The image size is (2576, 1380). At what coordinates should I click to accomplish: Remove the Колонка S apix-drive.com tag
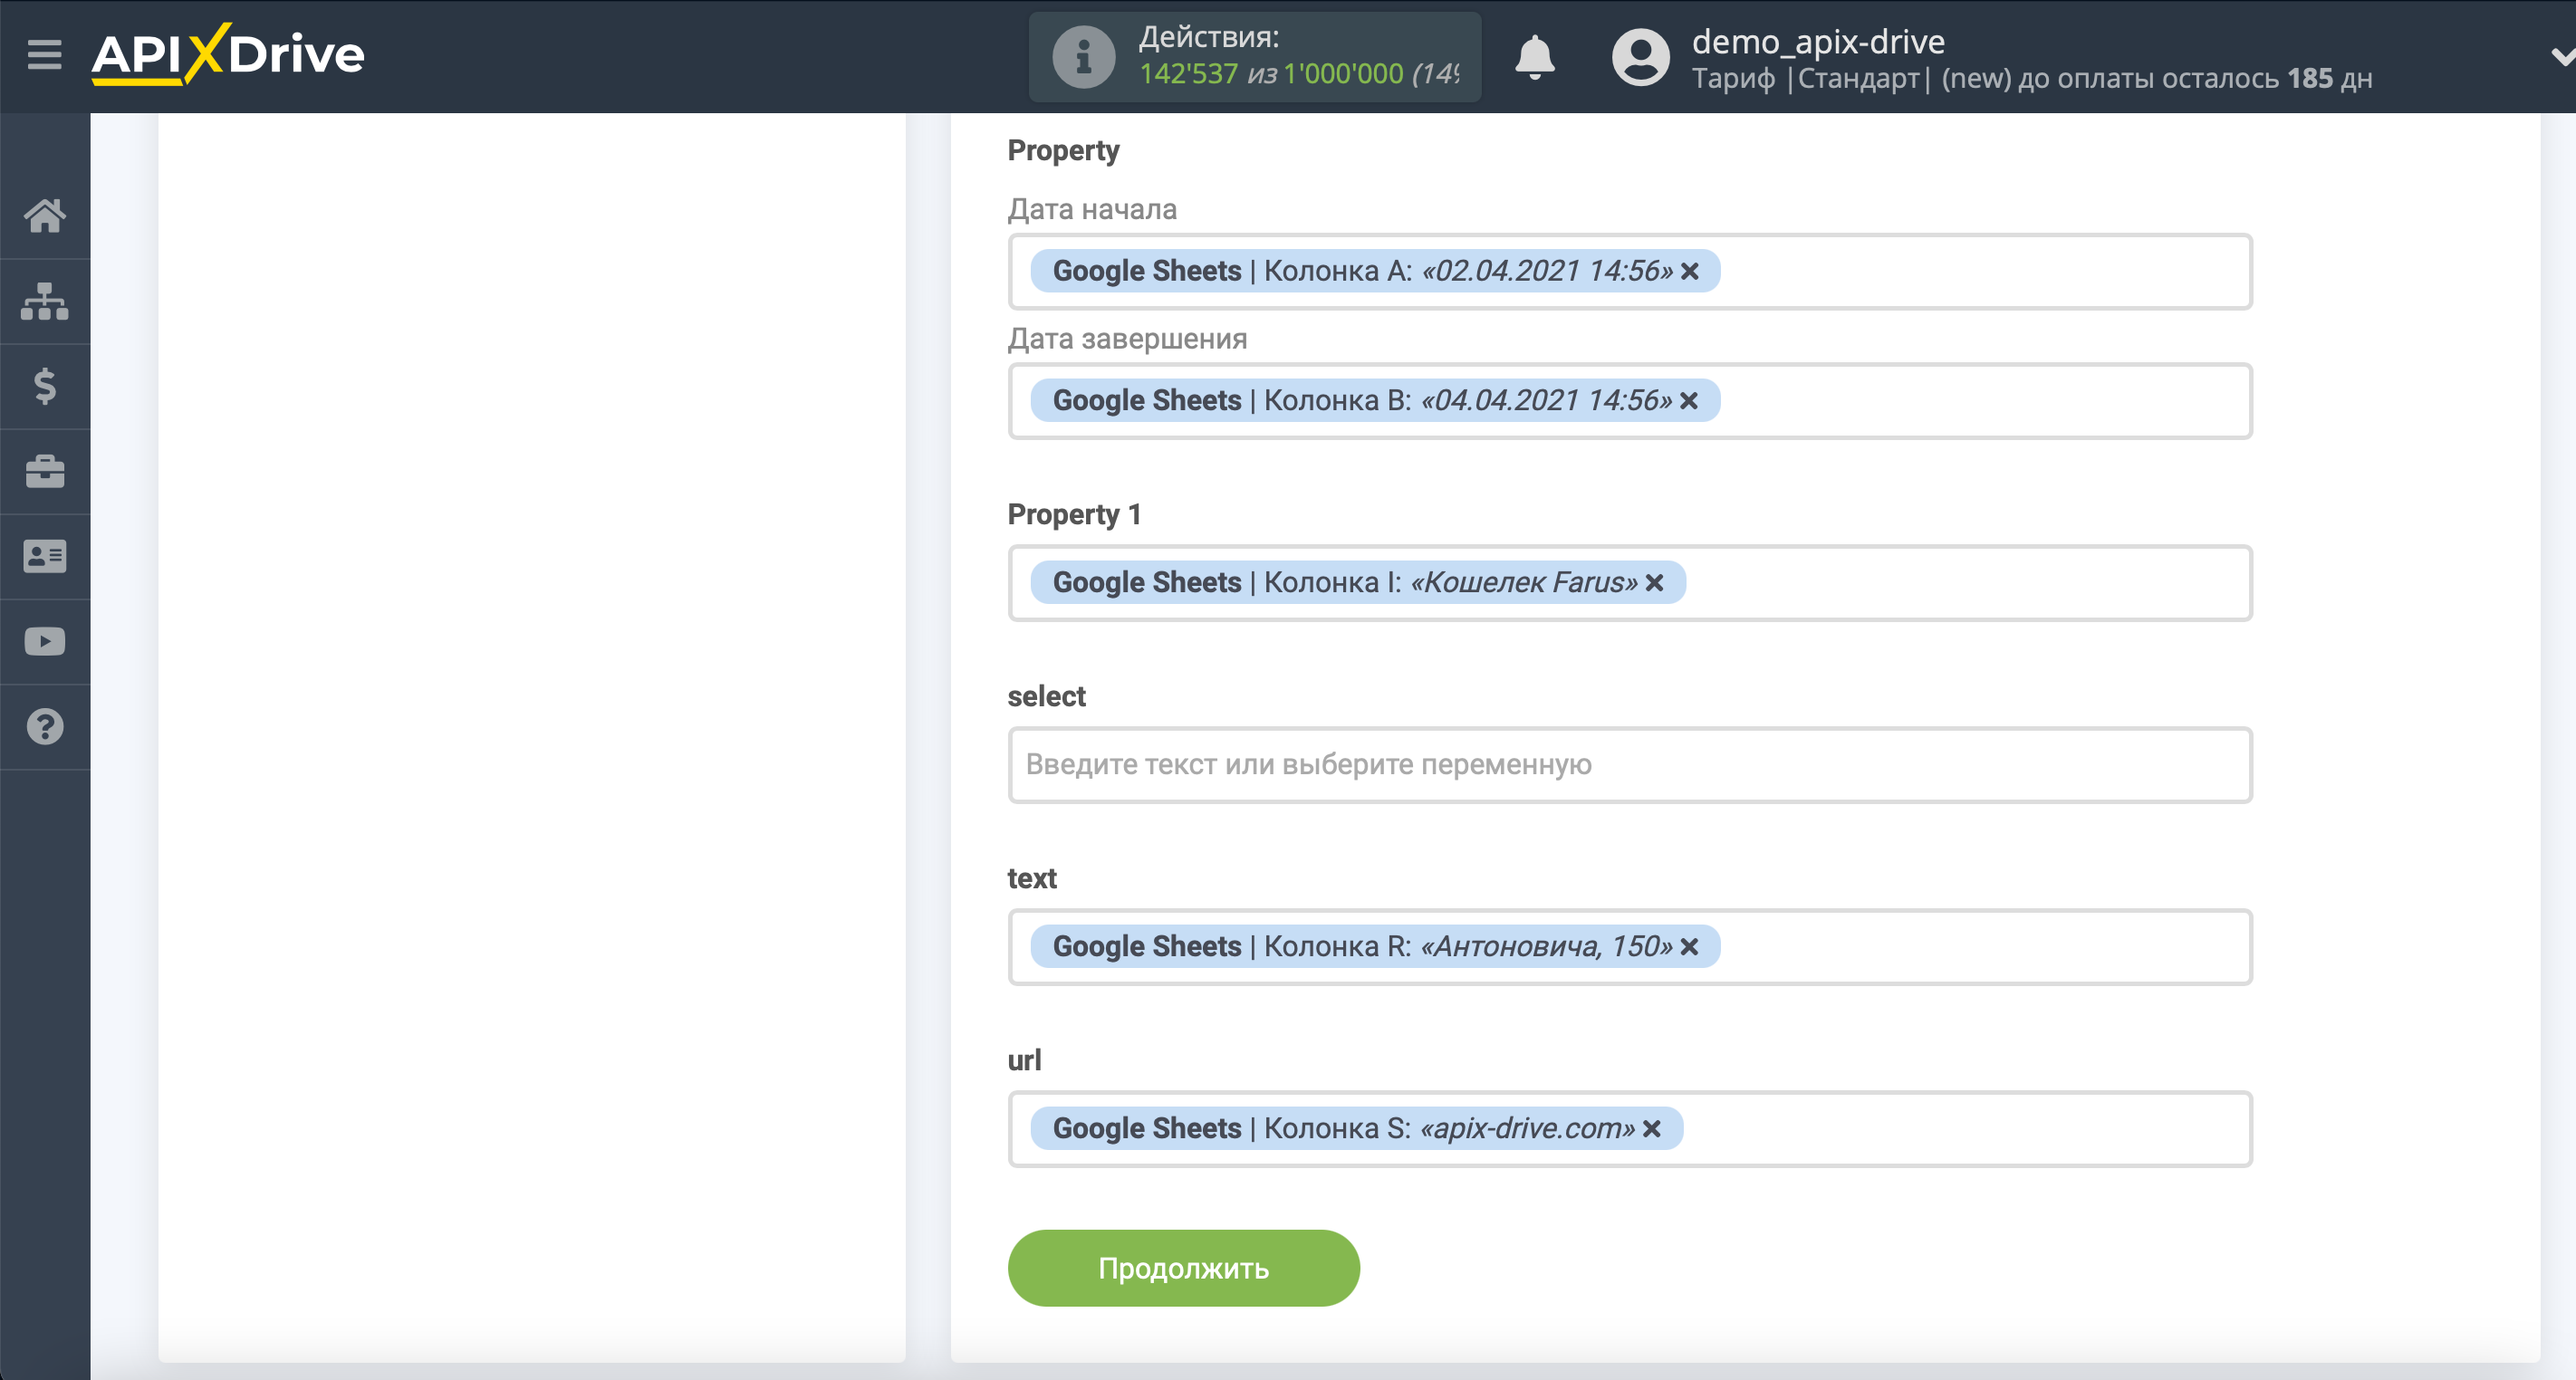(x=1652, y=1128)
